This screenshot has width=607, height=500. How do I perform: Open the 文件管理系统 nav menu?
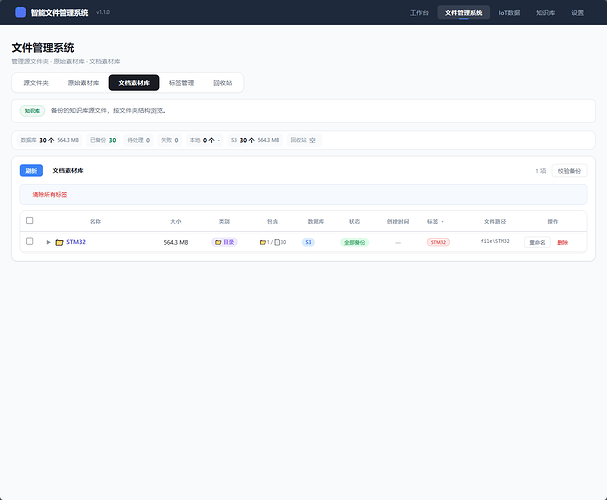[463, 13]
